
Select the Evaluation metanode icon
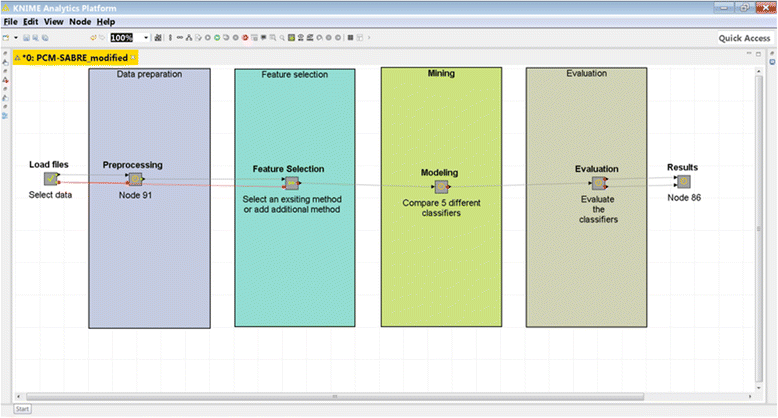[599, 183]
